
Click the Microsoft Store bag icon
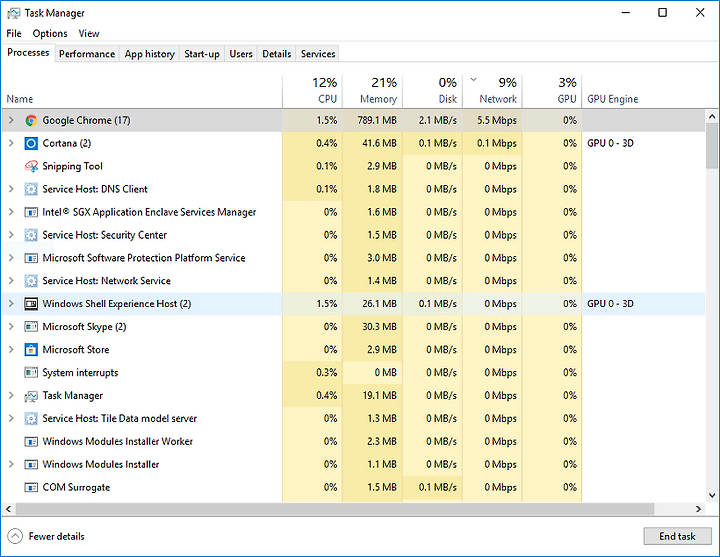click(x=31, y=349)
